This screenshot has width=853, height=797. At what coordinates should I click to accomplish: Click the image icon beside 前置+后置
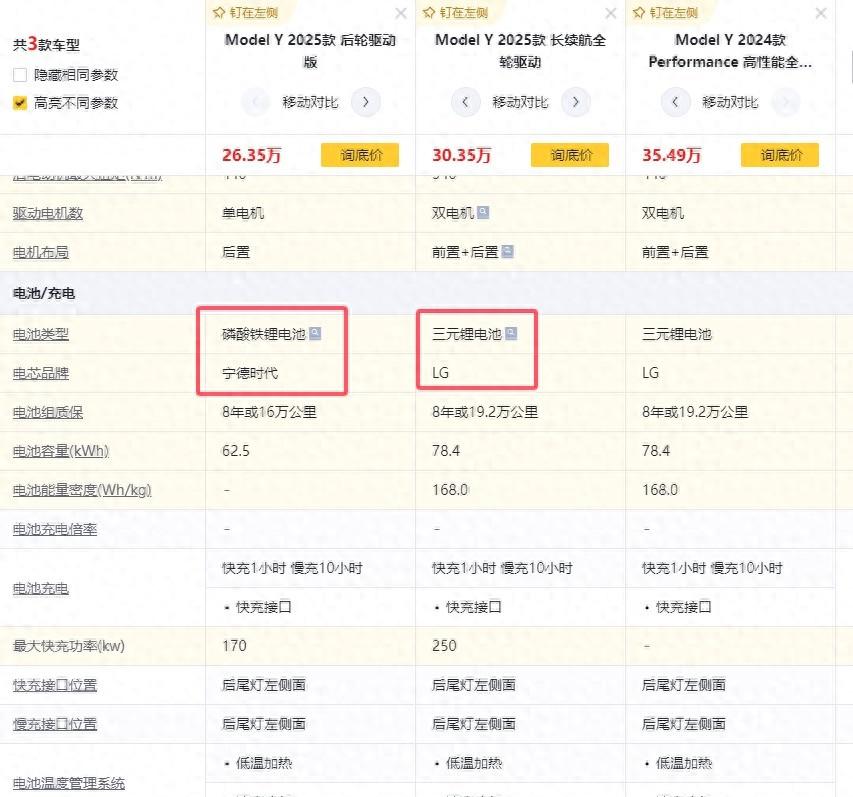(x=508, y=251)
